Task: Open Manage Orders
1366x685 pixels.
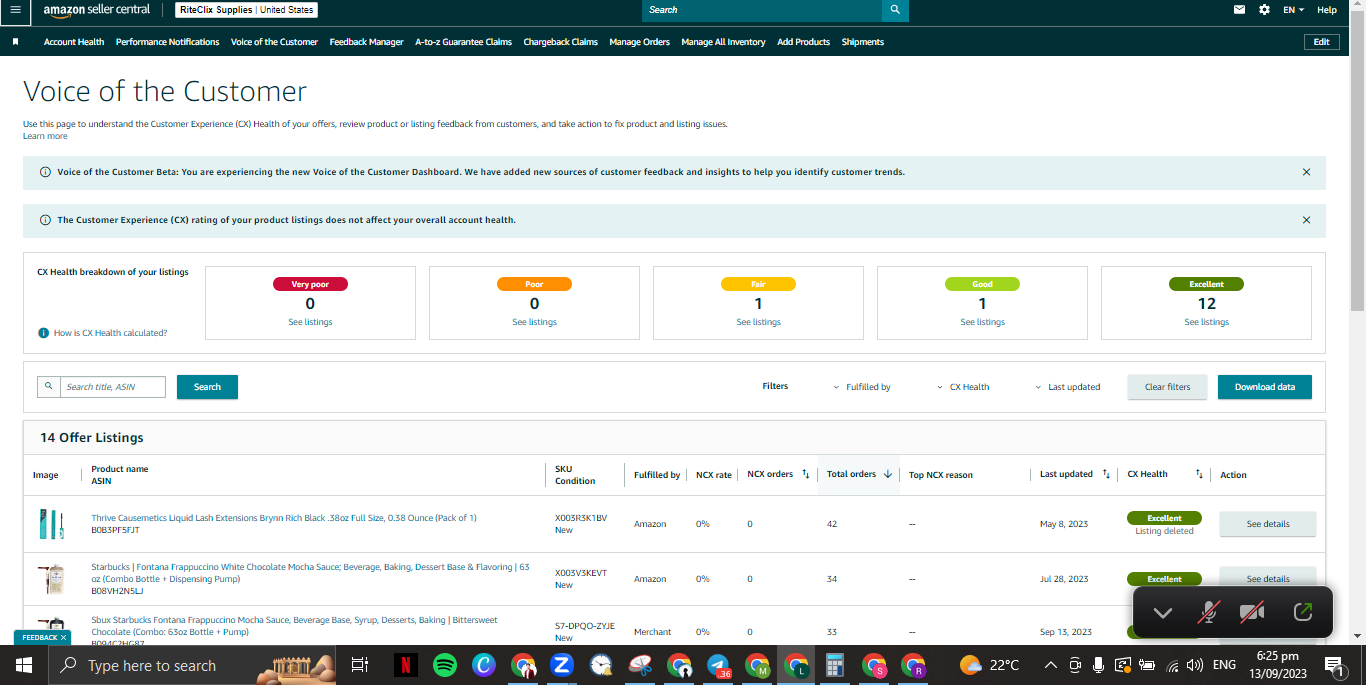Action: coord(639,42)
